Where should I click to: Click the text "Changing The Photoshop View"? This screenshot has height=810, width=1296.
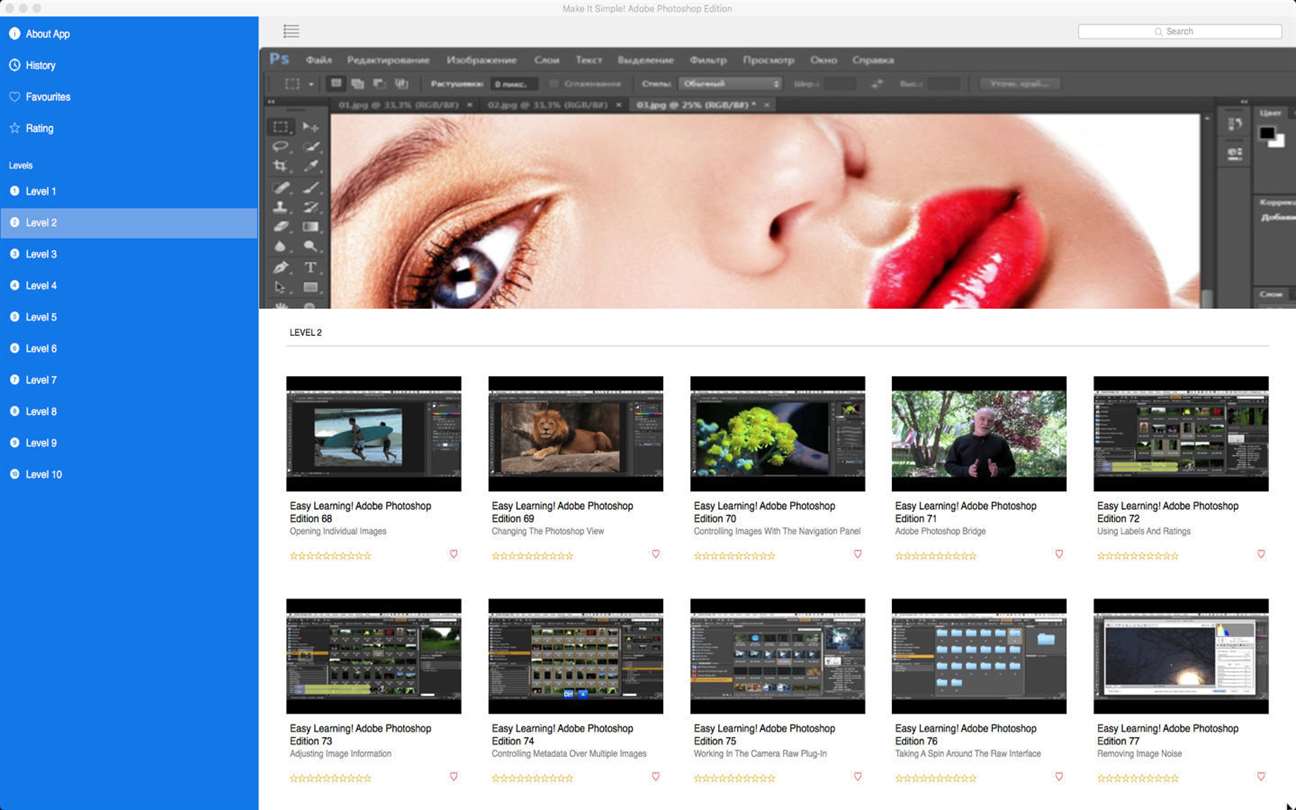click(548, 532)
